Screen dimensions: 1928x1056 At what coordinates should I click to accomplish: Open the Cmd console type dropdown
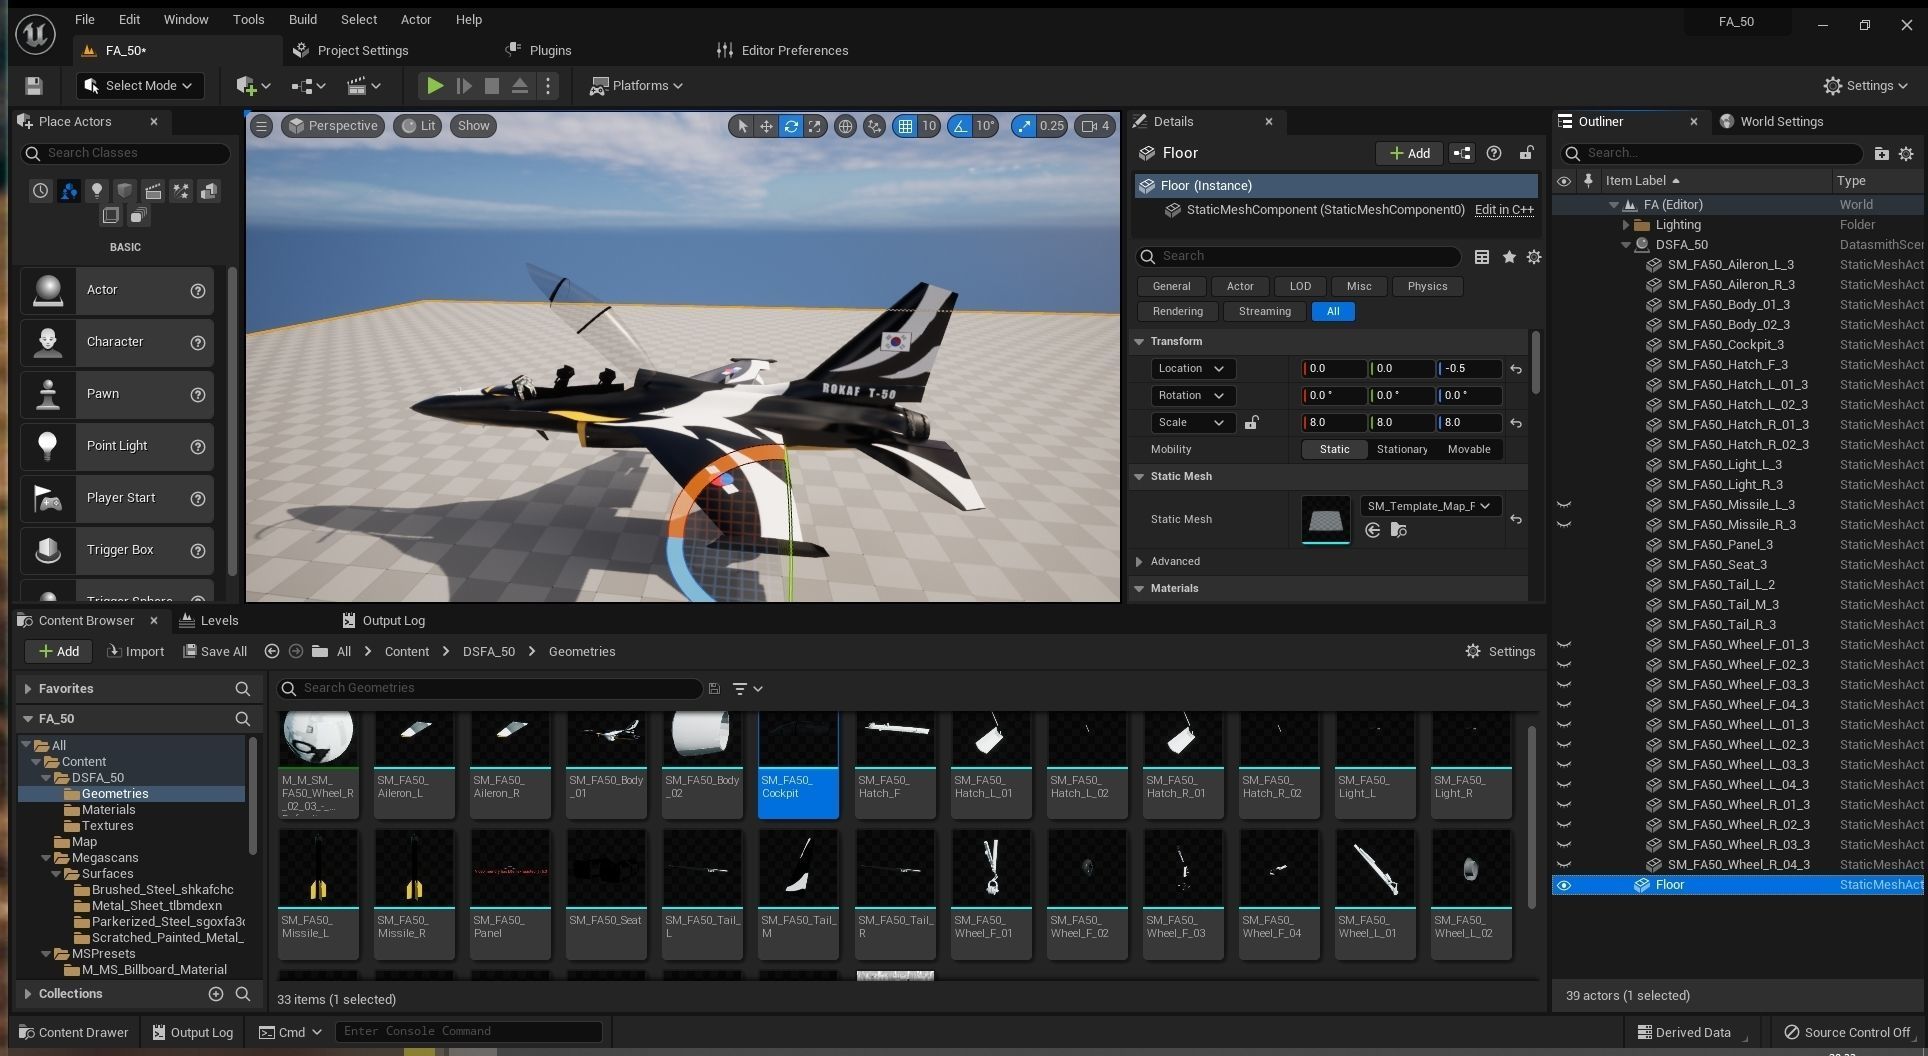pos(291,1032)
